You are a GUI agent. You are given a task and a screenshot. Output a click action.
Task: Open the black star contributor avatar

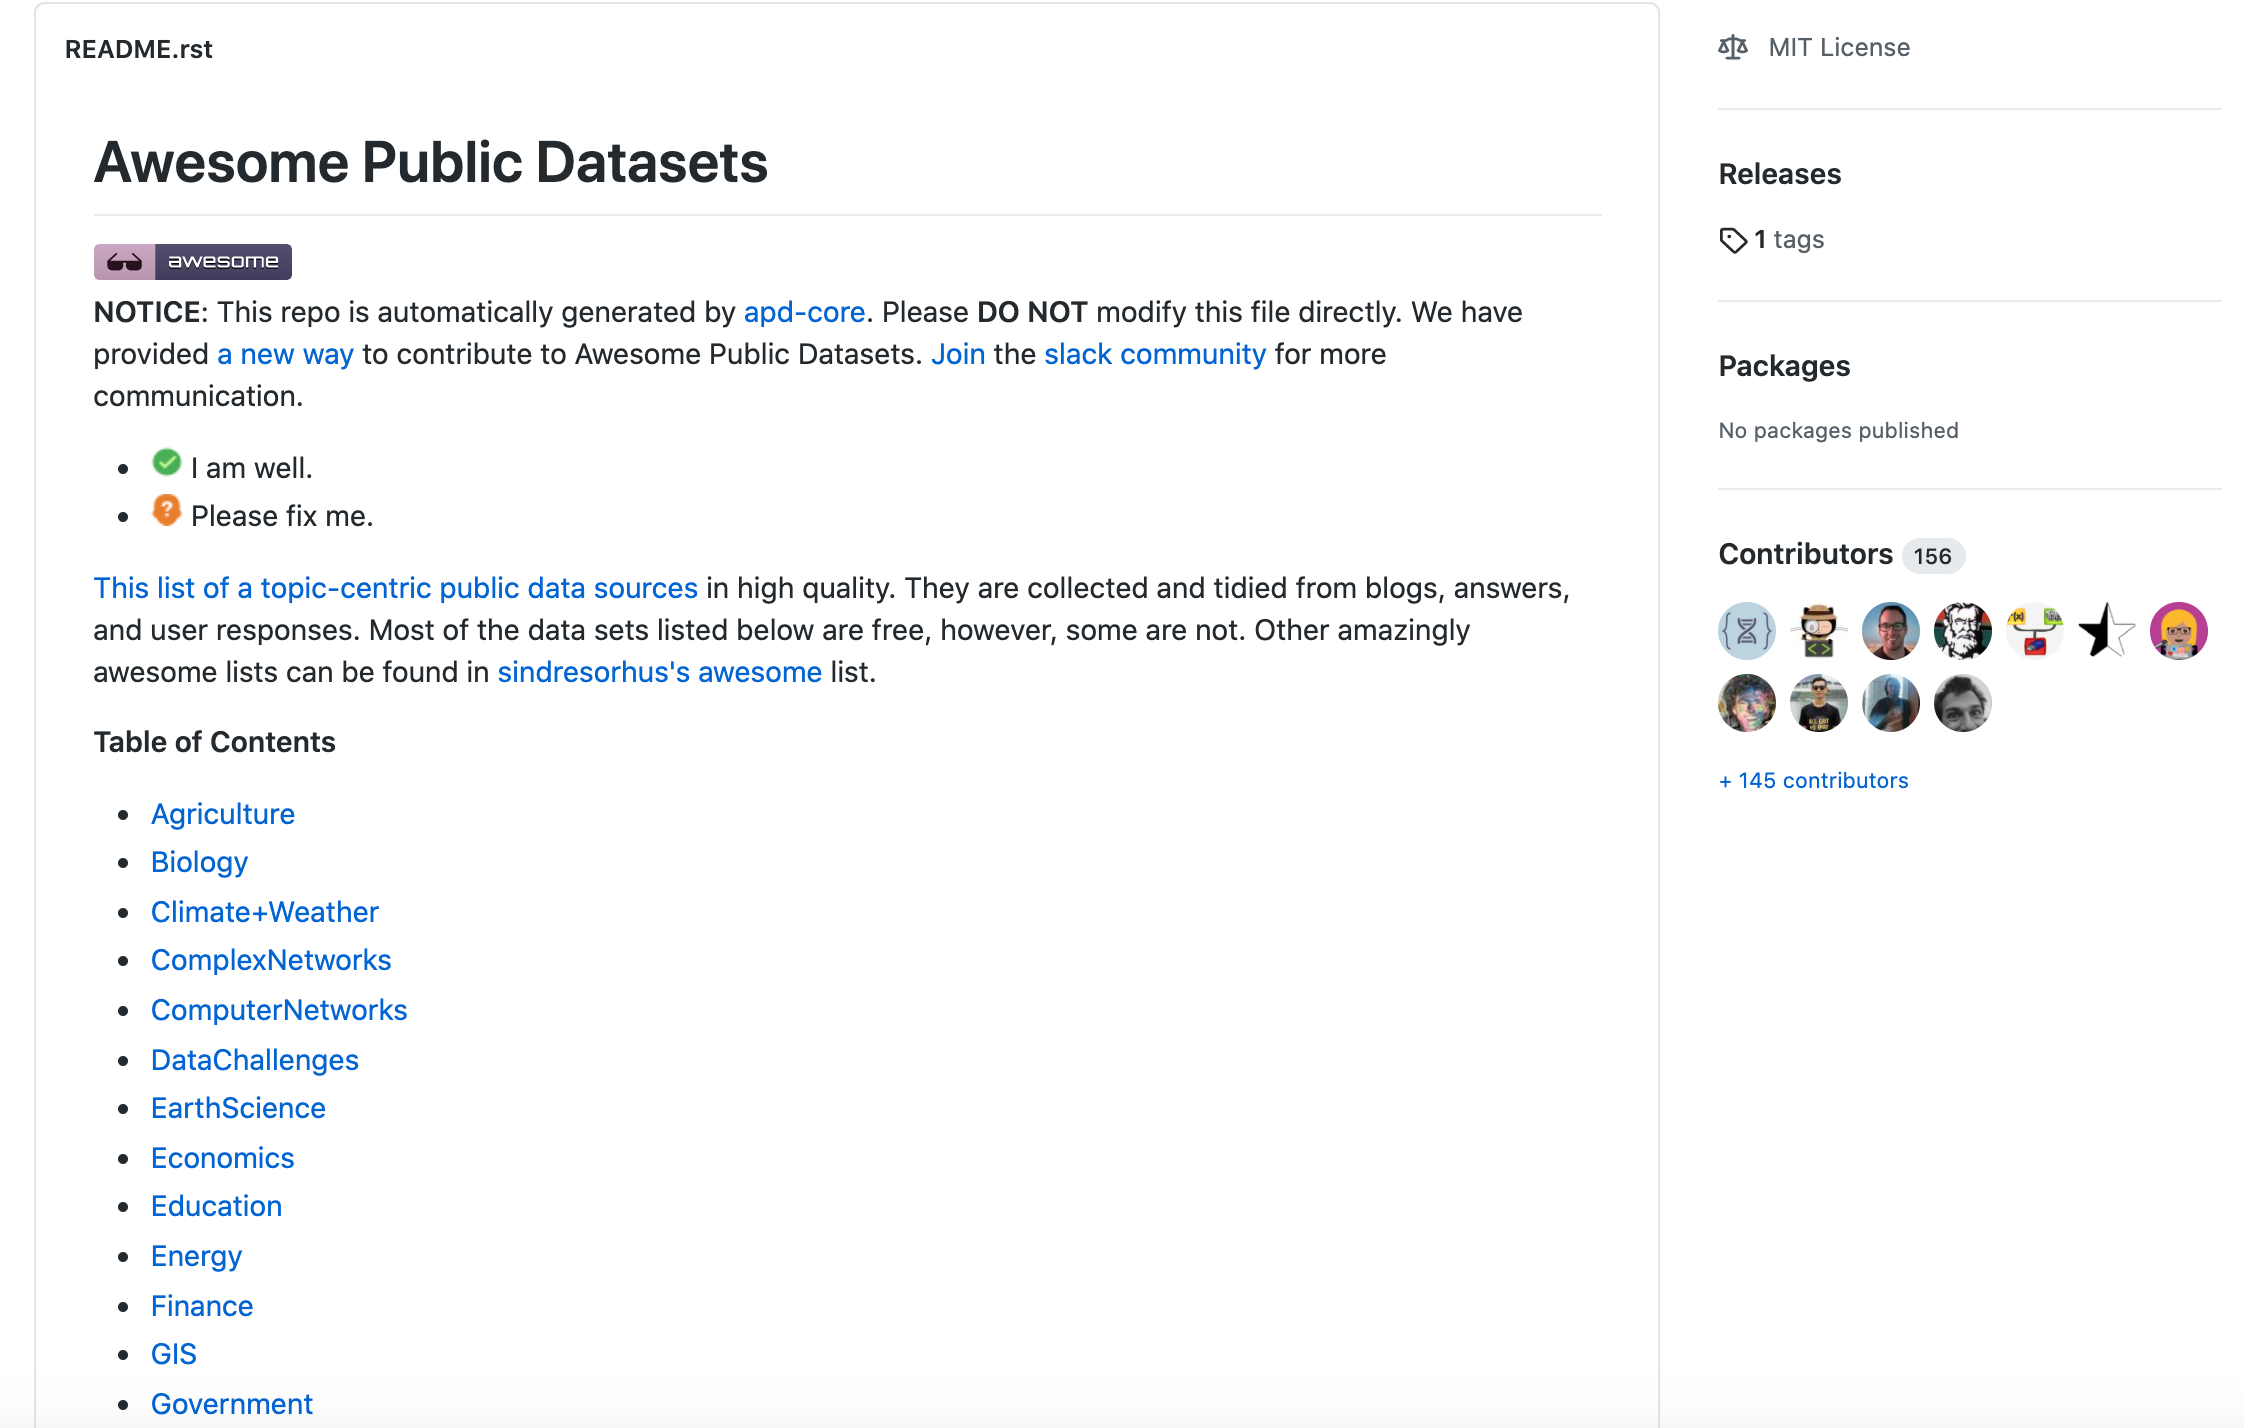[x=2106, y=631]
